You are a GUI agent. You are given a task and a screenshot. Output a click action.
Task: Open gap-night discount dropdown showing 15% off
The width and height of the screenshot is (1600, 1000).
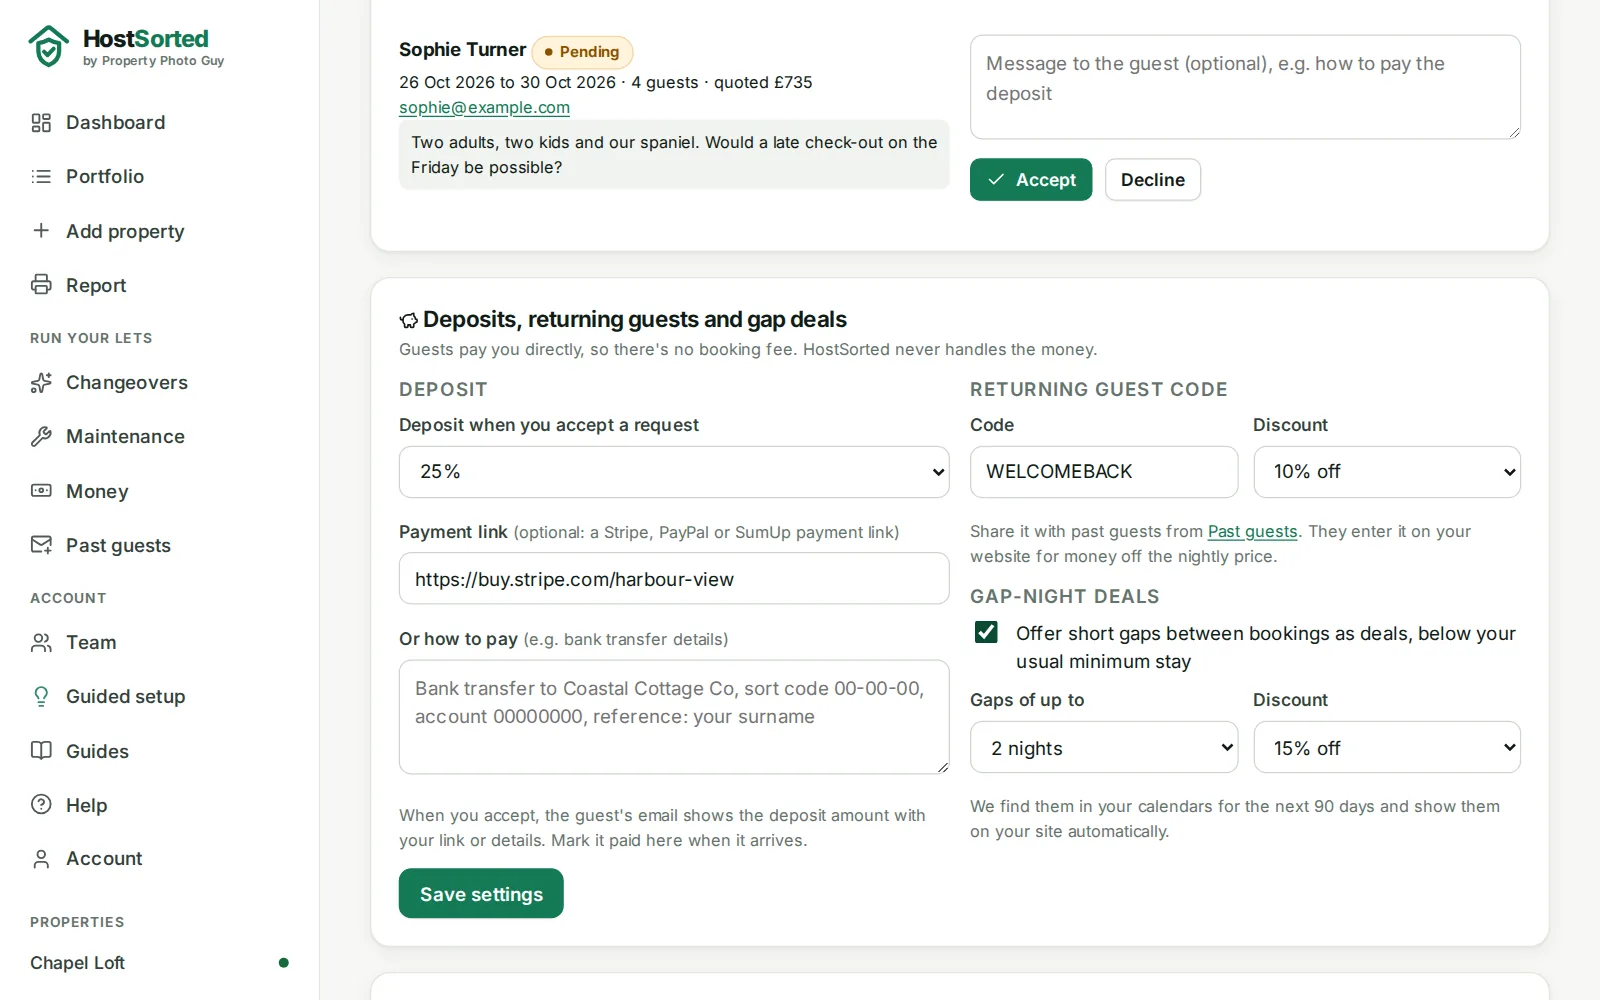point(1387,747)
